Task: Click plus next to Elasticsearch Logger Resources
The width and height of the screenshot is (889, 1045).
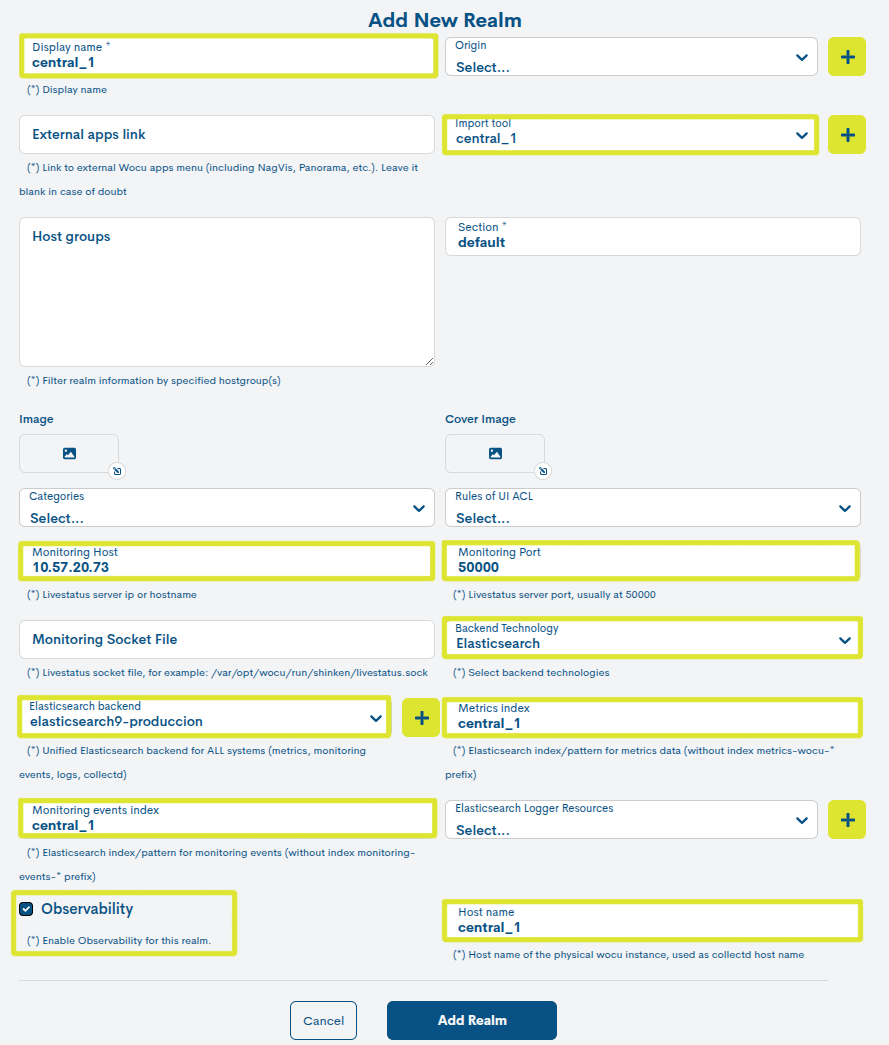Action: (846, 820)
